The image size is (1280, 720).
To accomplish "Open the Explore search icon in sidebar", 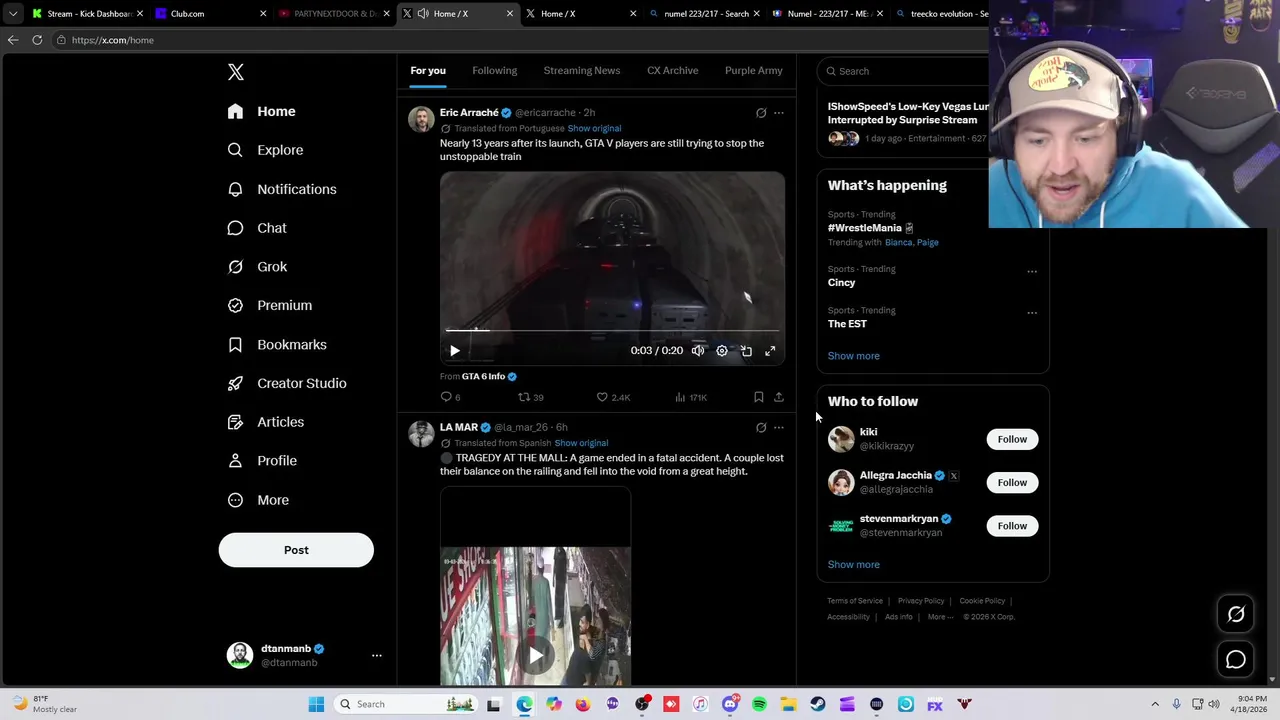I will coord(235,150).
